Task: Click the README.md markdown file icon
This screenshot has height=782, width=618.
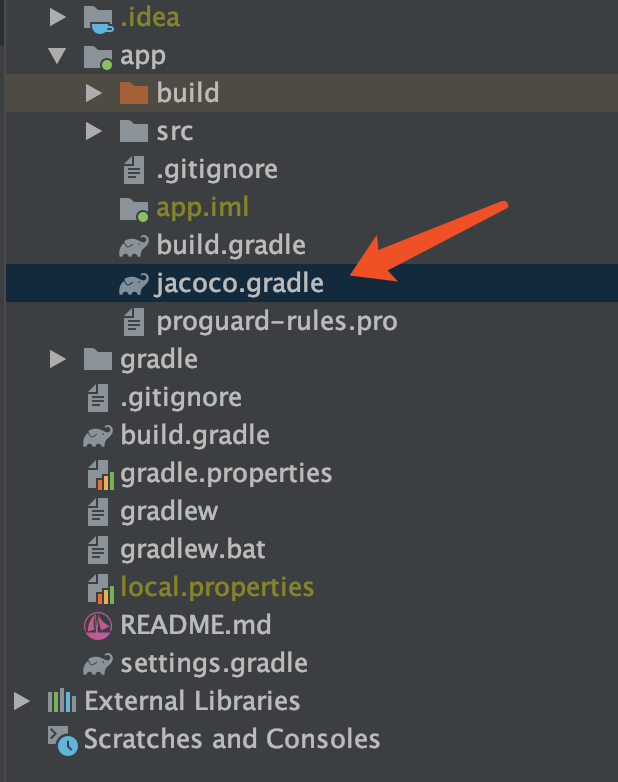Action: (x=98, y=626)
